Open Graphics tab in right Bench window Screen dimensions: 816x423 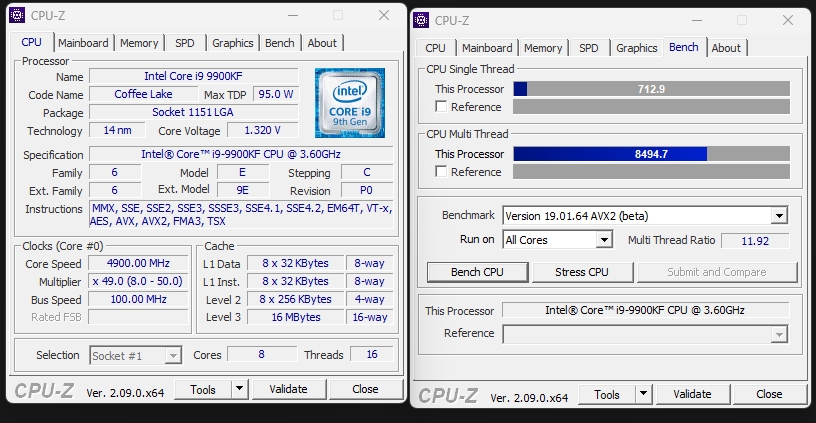(637, 48)
